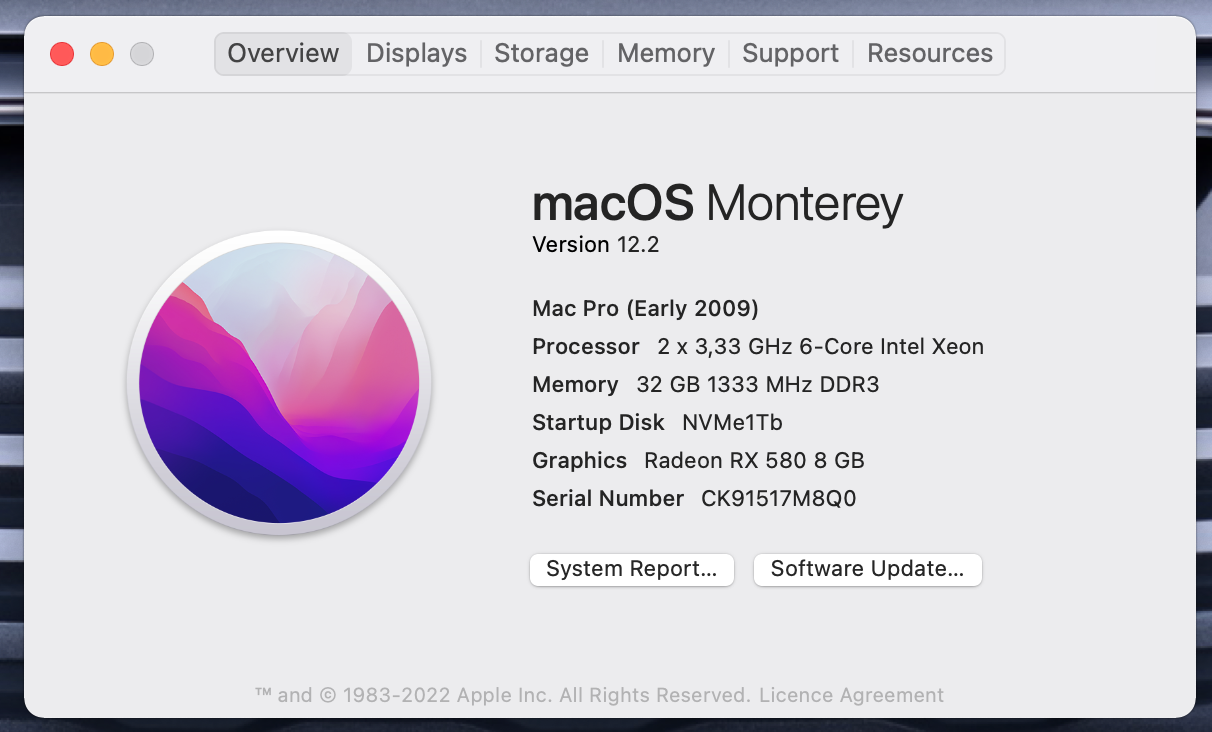
Task: Select the Memory tab
Action: coord(666,54)
